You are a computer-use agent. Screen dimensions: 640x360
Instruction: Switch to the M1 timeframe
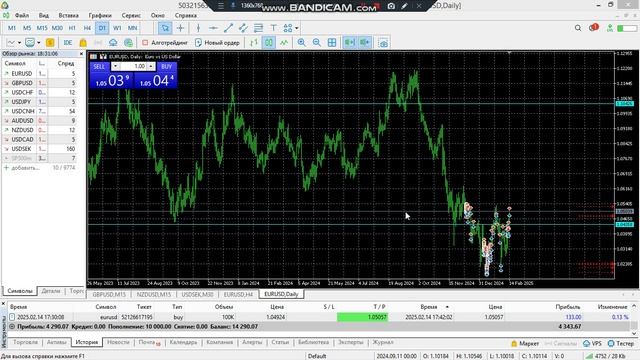(x=12, y=28)
